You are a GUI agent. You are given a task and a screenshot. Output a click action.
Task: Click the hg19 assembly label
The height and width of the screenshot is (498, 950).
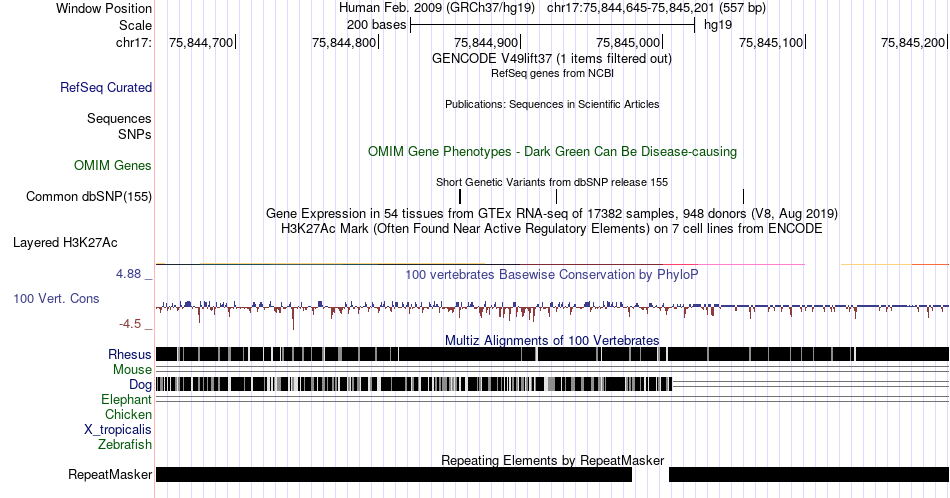coord(718,25)
